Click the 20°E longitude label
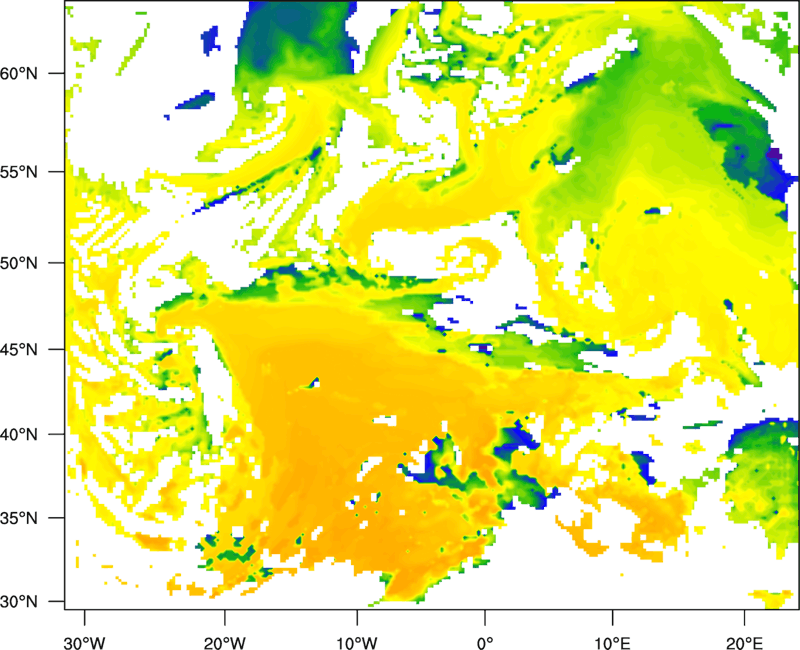800x650 pixels. [x=744, y=643]
